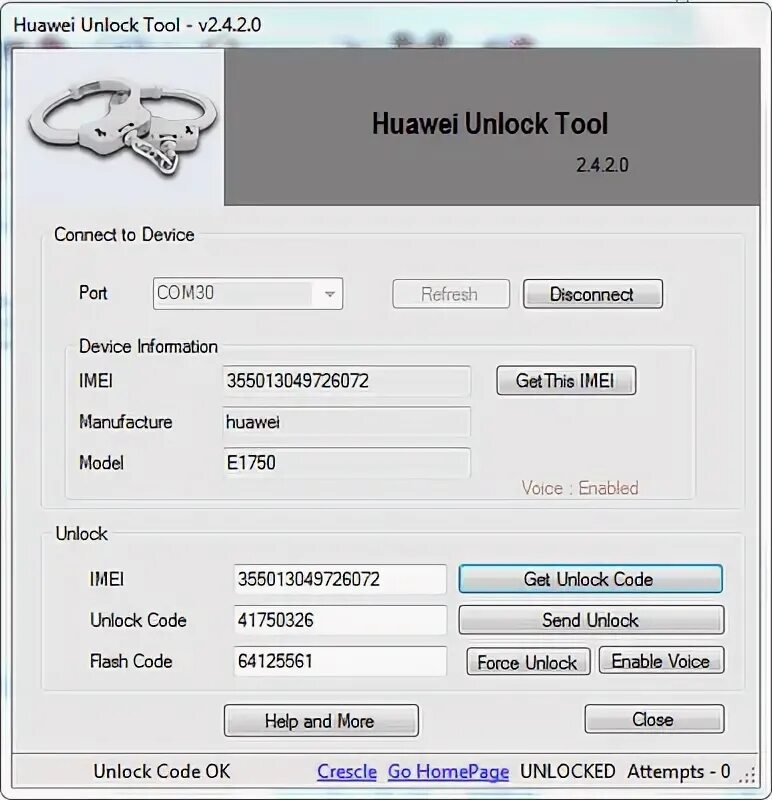This screenshot has height=800, width=772.
Task: Click the Attempts - 0 status text
Action: (x=679, y=771)
